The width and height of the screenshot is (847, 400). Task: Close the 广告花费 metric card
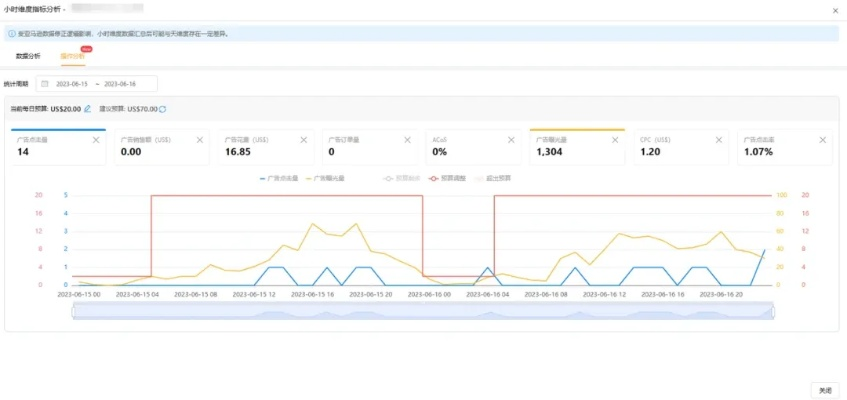point(303,140)
